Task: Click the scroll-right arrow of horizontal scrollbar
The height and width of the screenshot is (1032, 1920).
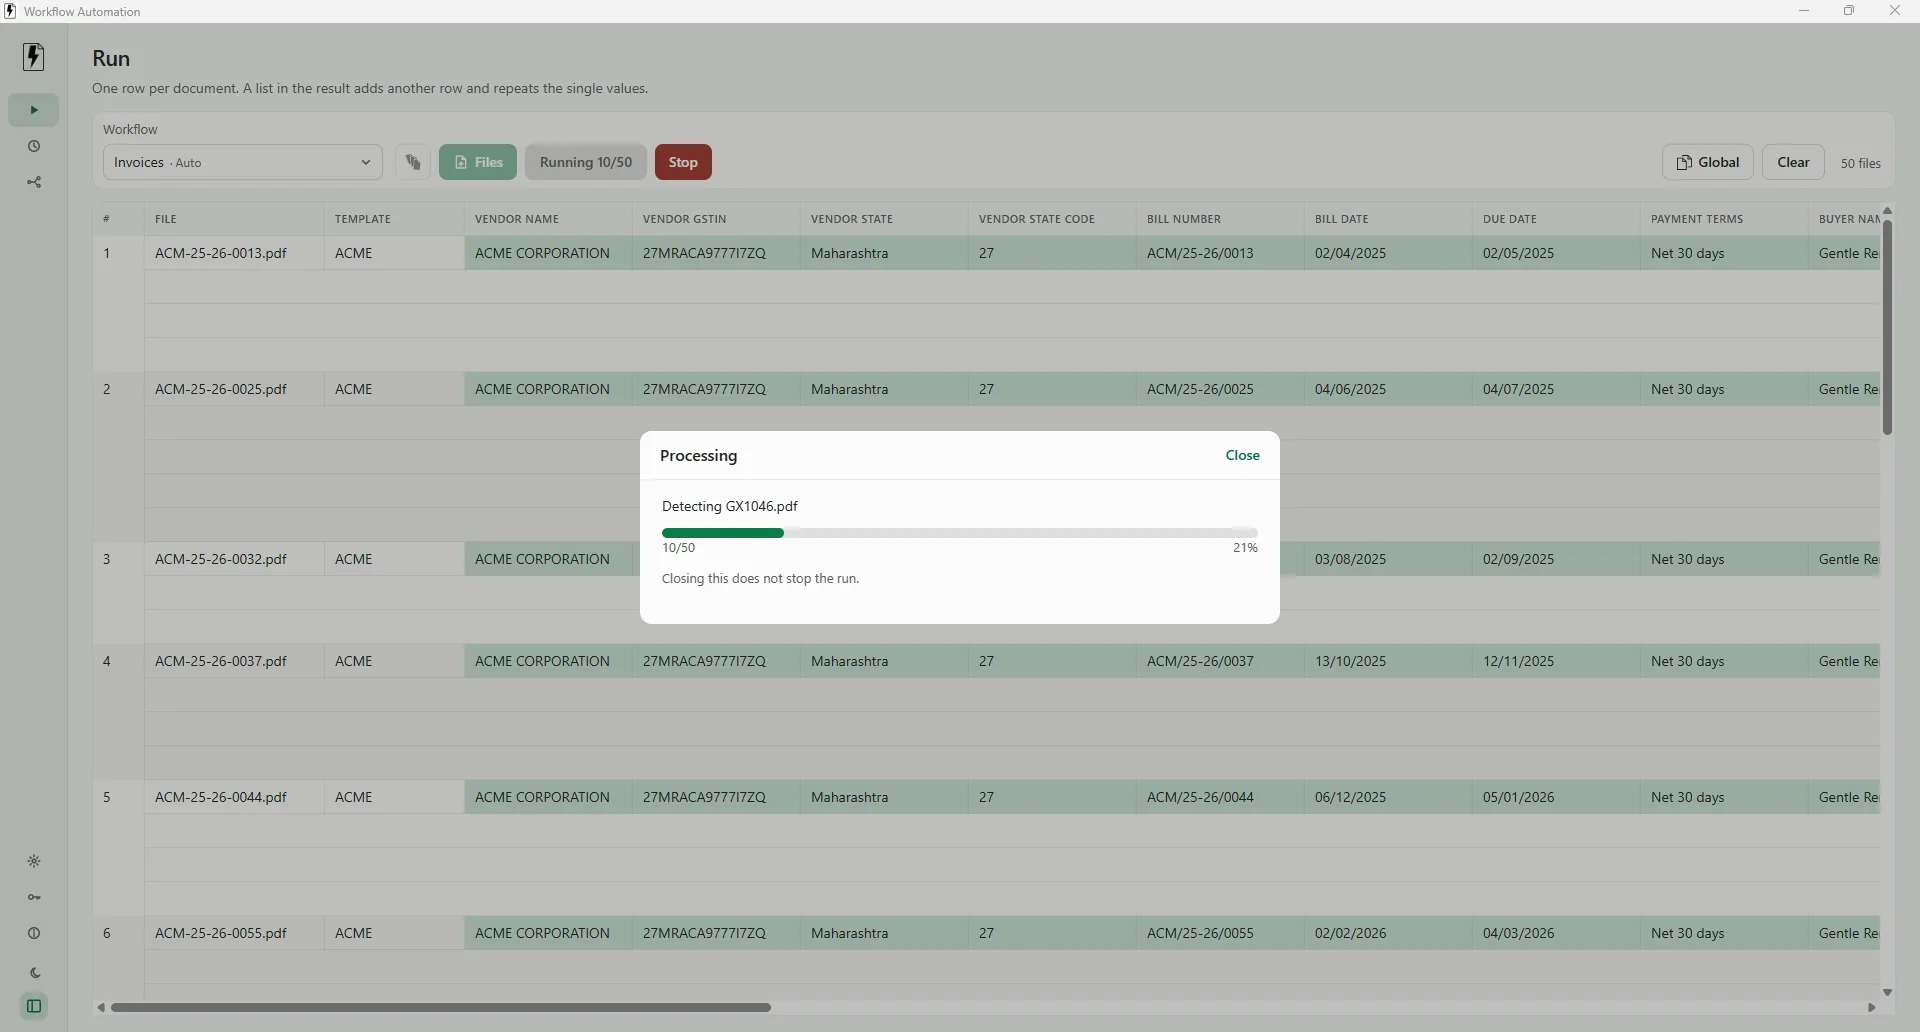Action: coord(1872,1007)
